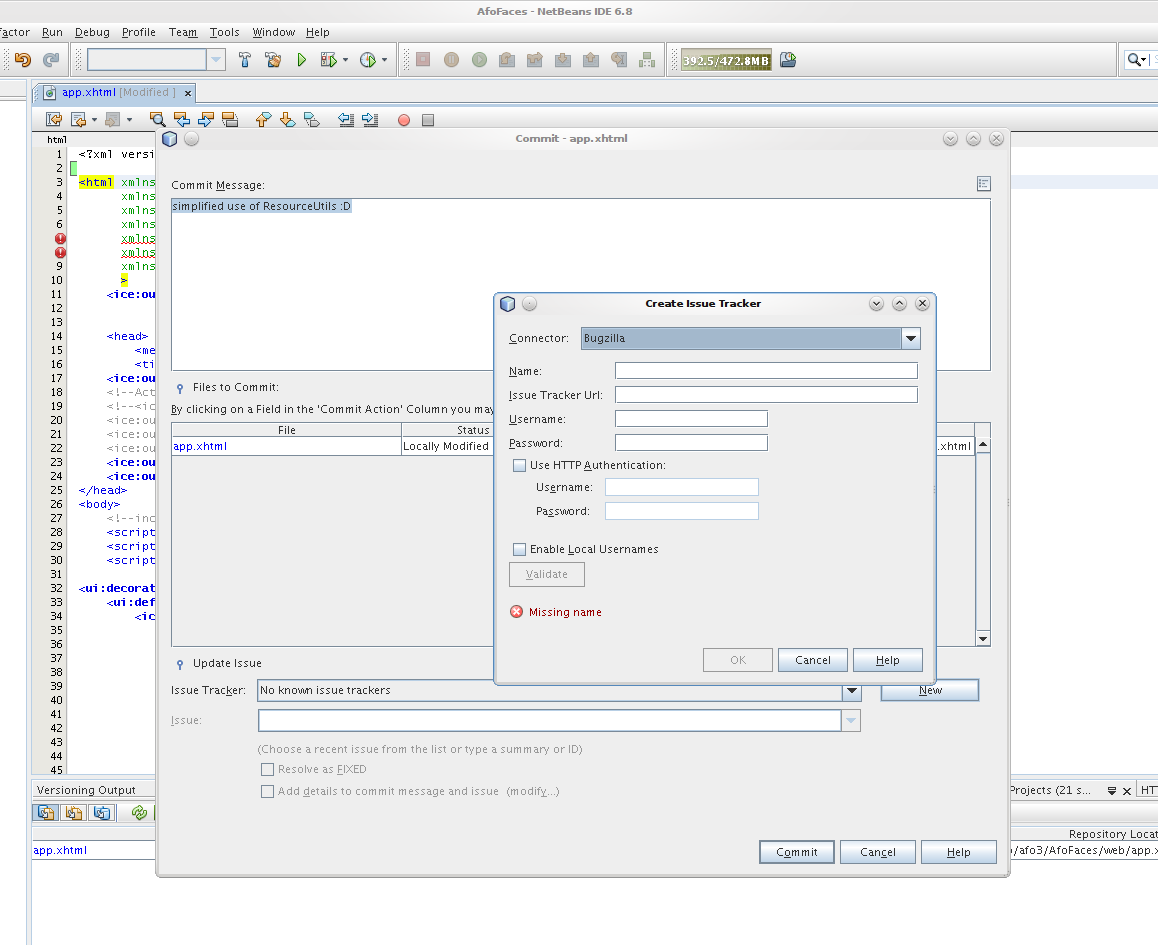Open recent commit messages icon in Commit dialog
Screen dimensions: 1158x945
[984, 184]
